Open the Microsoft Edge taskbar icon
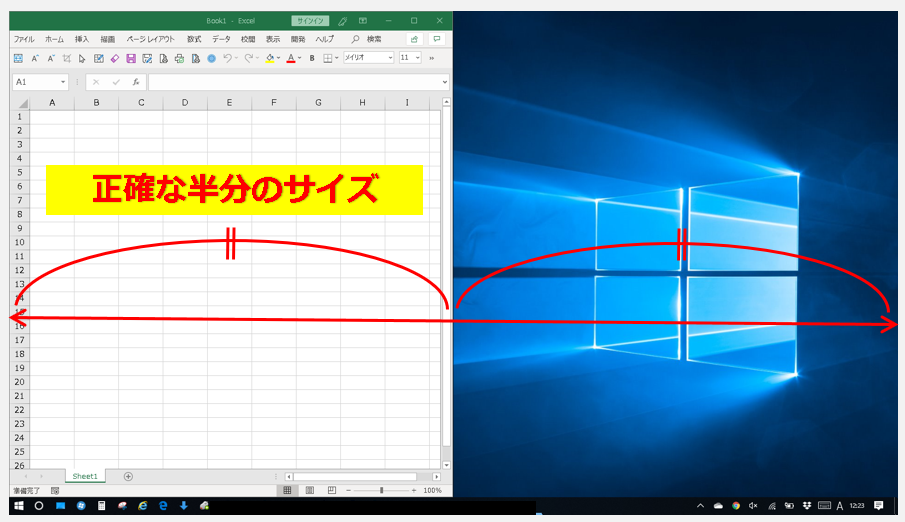Screen dimensions: 905x522 coord(163,506)
